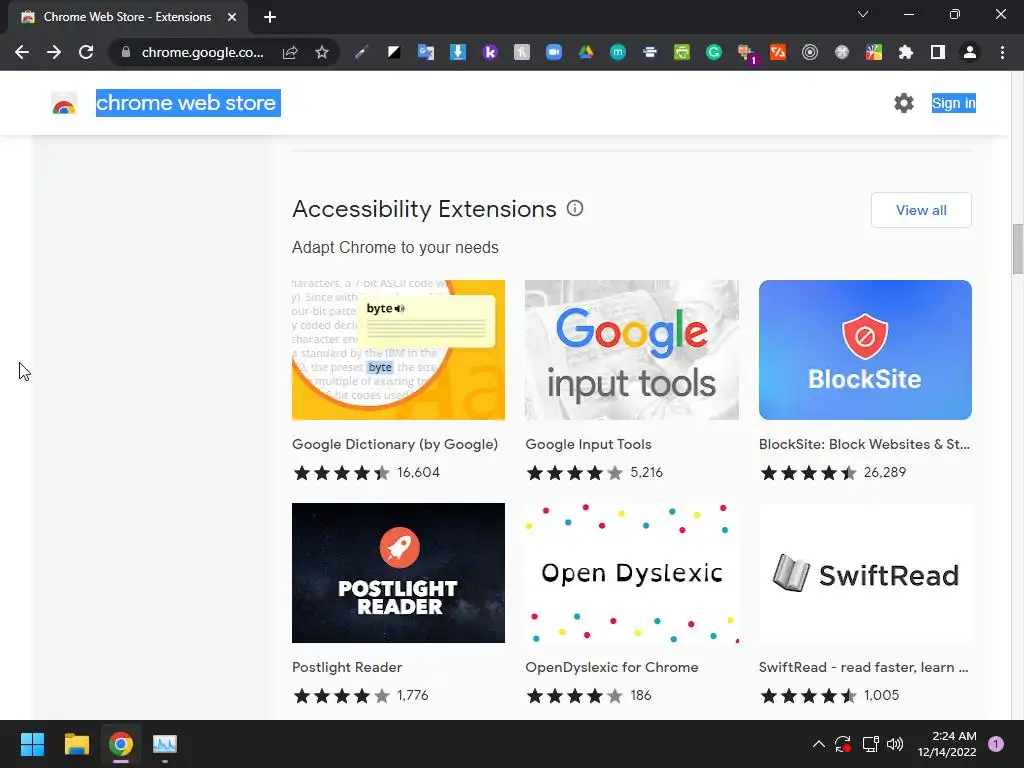Image resolution: width=1024 pixels, height=768 pixels.
Task: Open the Chrome profile avatar
Action: click(x=970, y=52)
